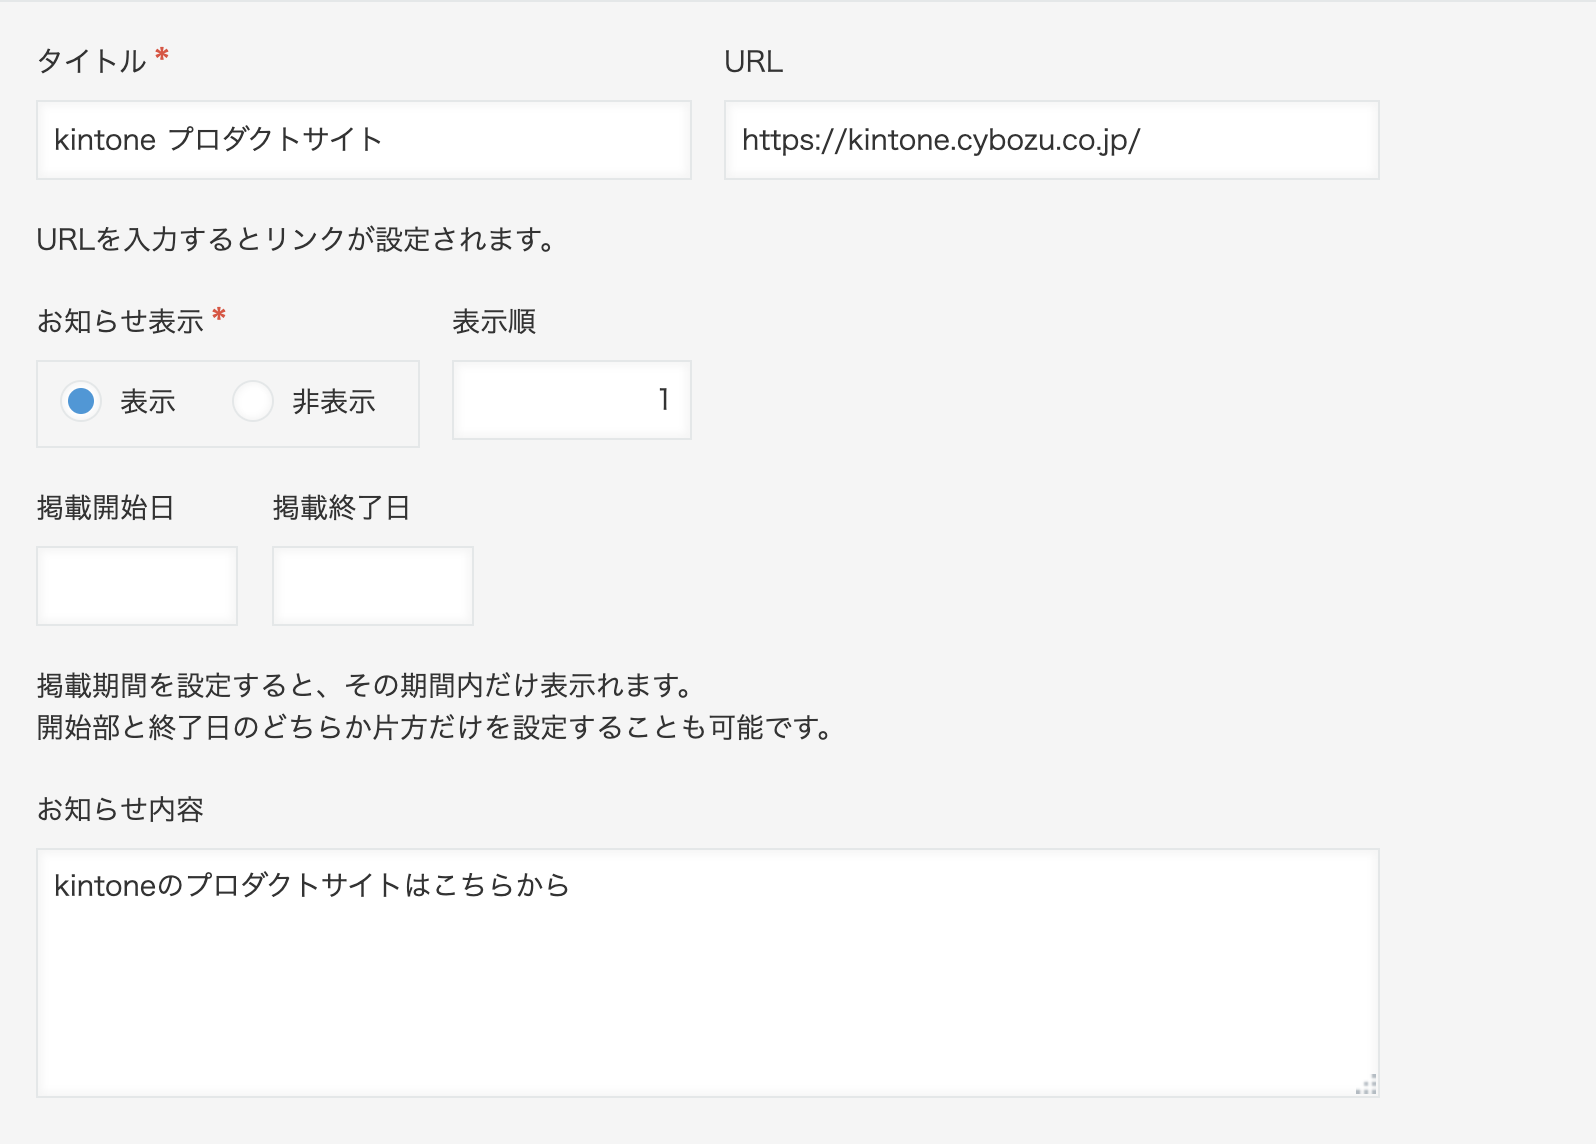Click the 表示順 number field
The height and width of the screenshot is (1144, 1596).
click(572, 400)
